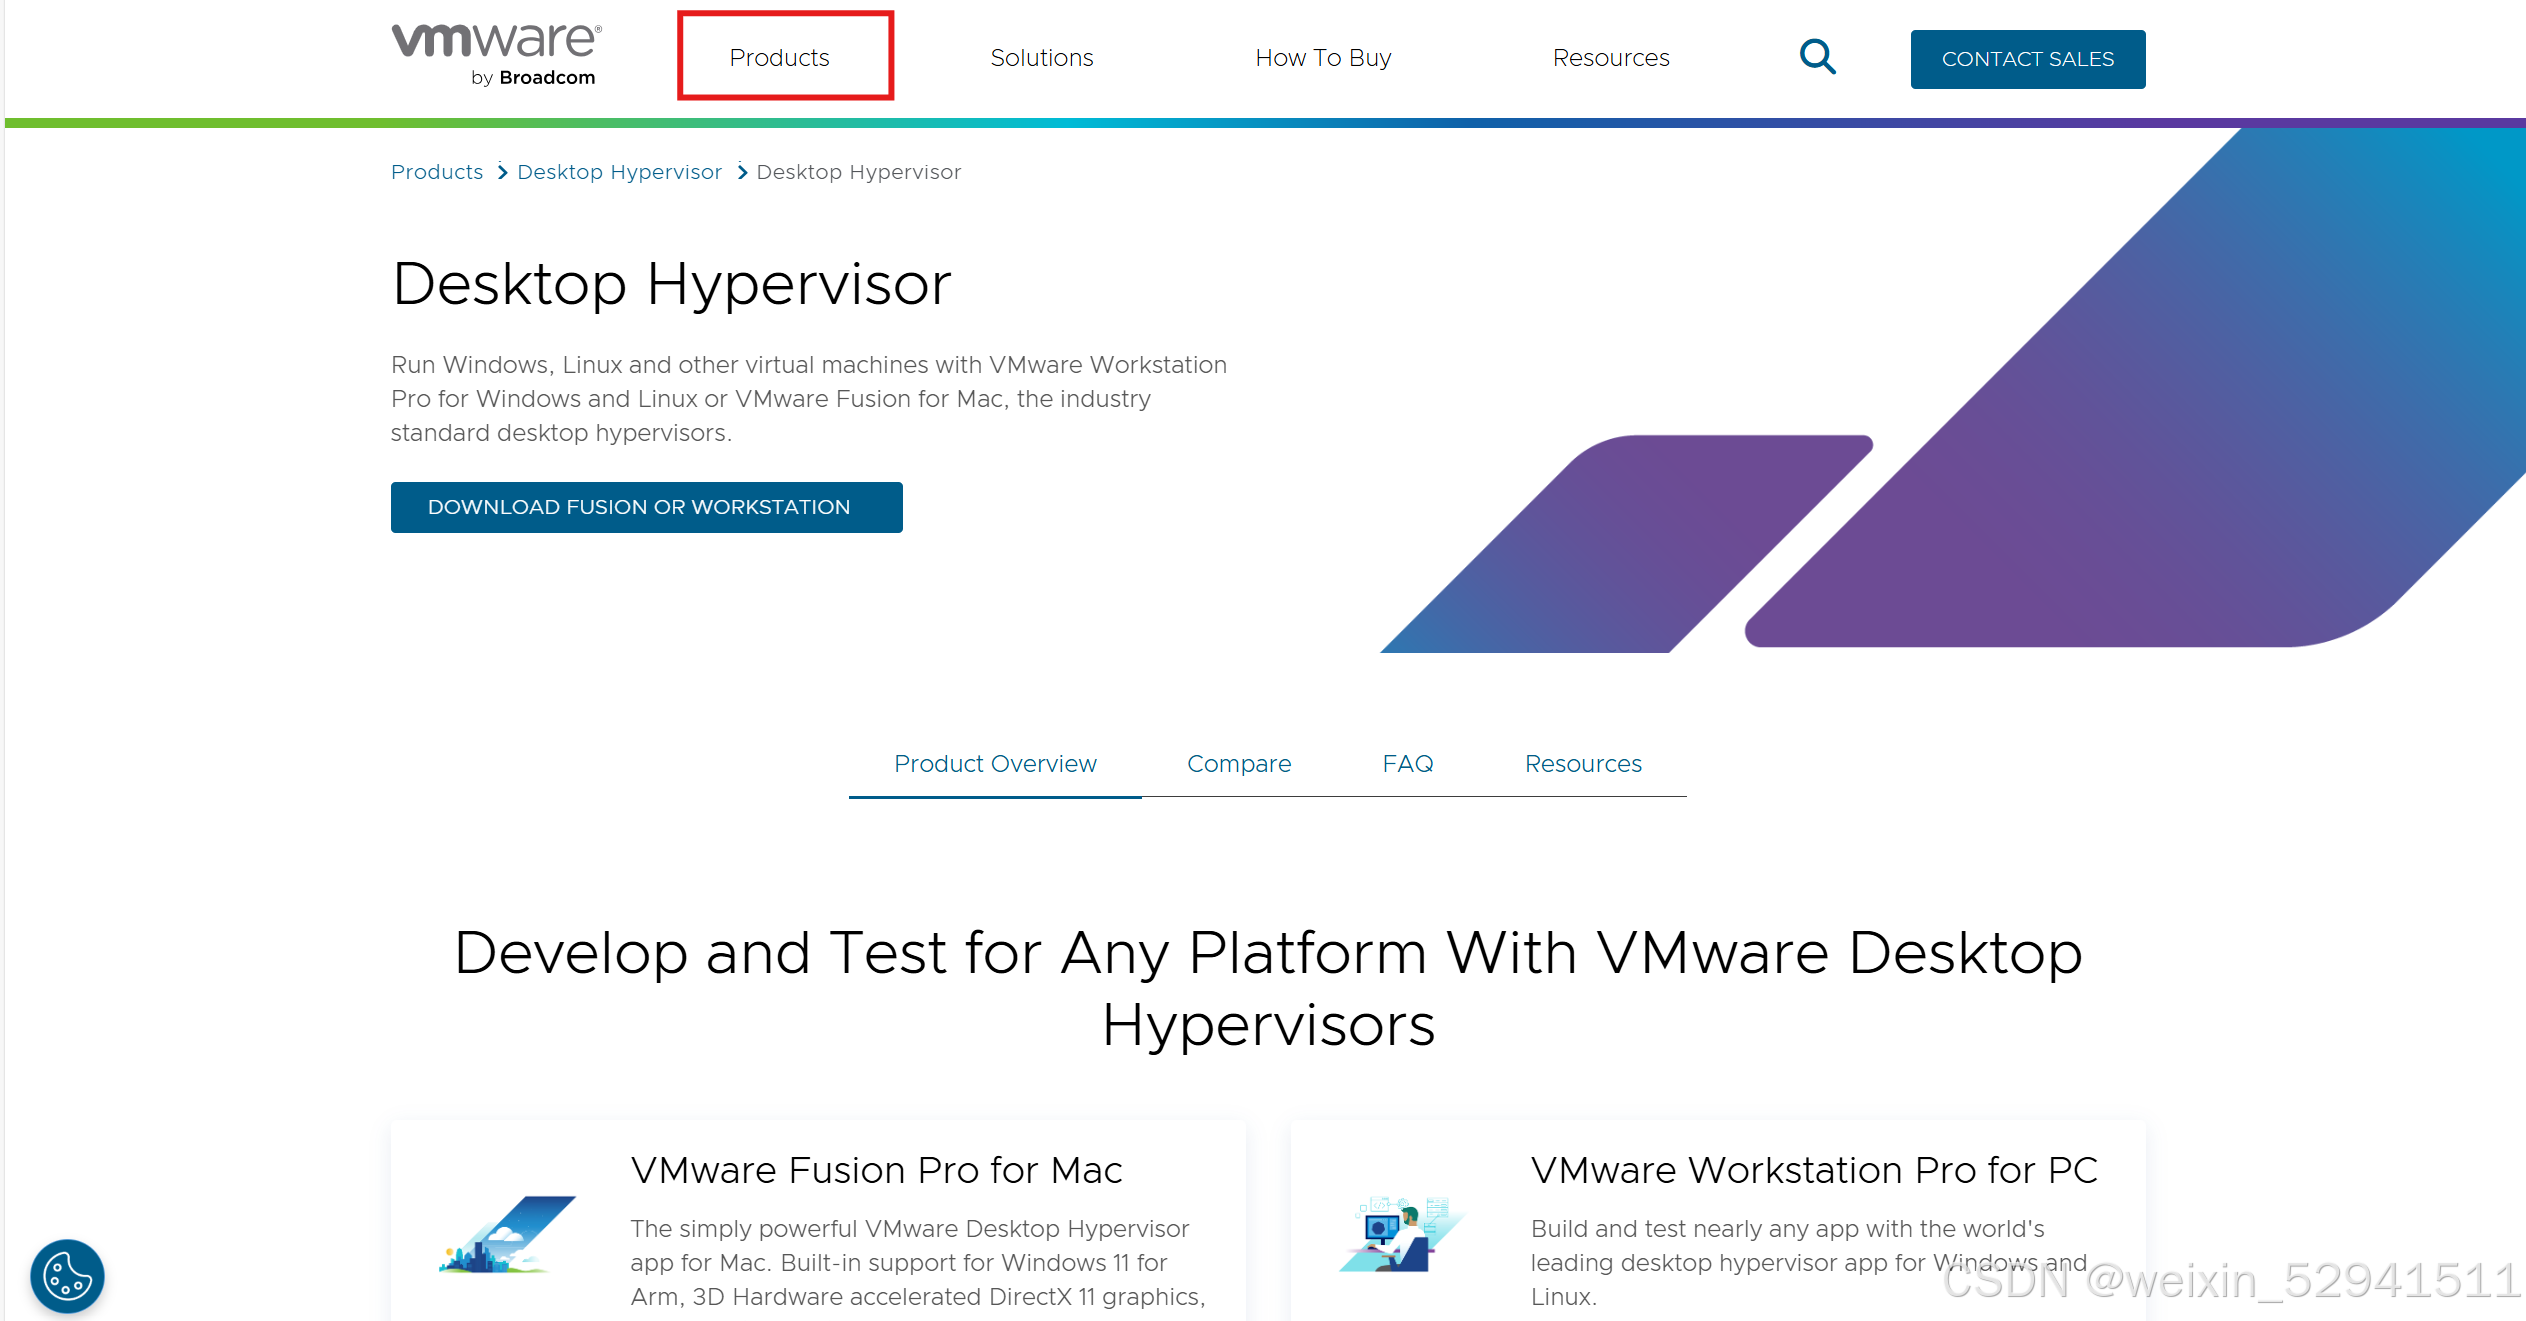Switch to the Compare tab
The height and width of the screenshot is (1321, 2526).
click(1239, 764)
